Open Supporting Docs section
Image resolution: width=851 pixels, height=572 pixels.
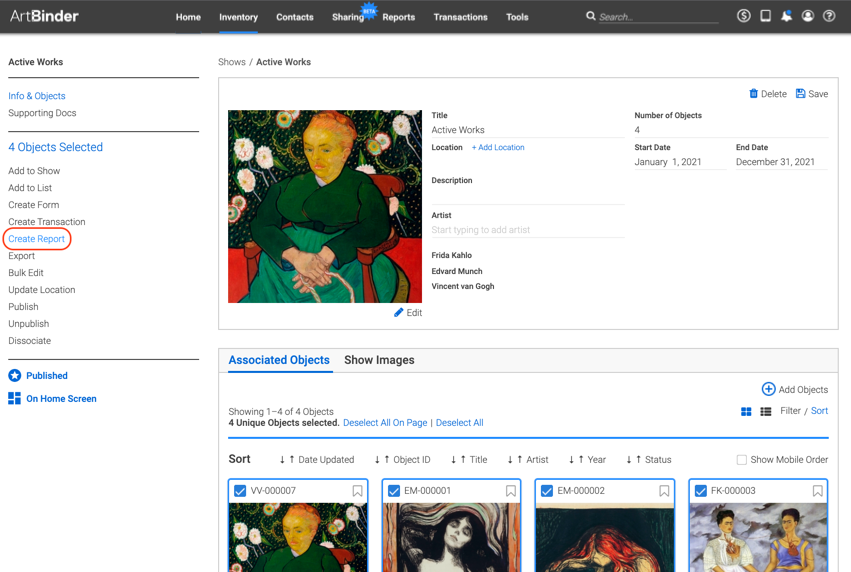tap(42, 113)
